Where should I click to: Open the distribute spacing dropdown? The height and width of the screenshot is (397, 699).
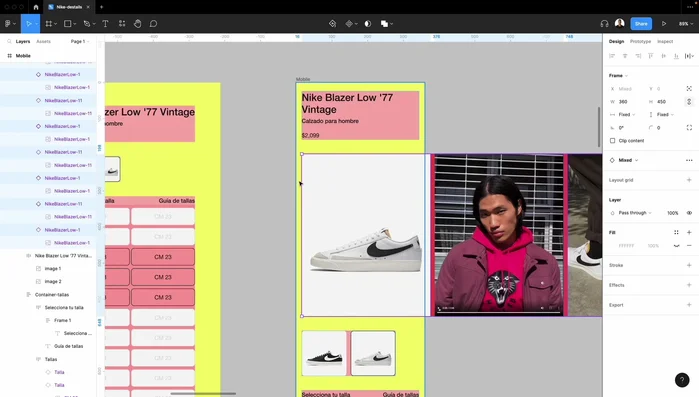pyautogui.click(x=689, y=56)
